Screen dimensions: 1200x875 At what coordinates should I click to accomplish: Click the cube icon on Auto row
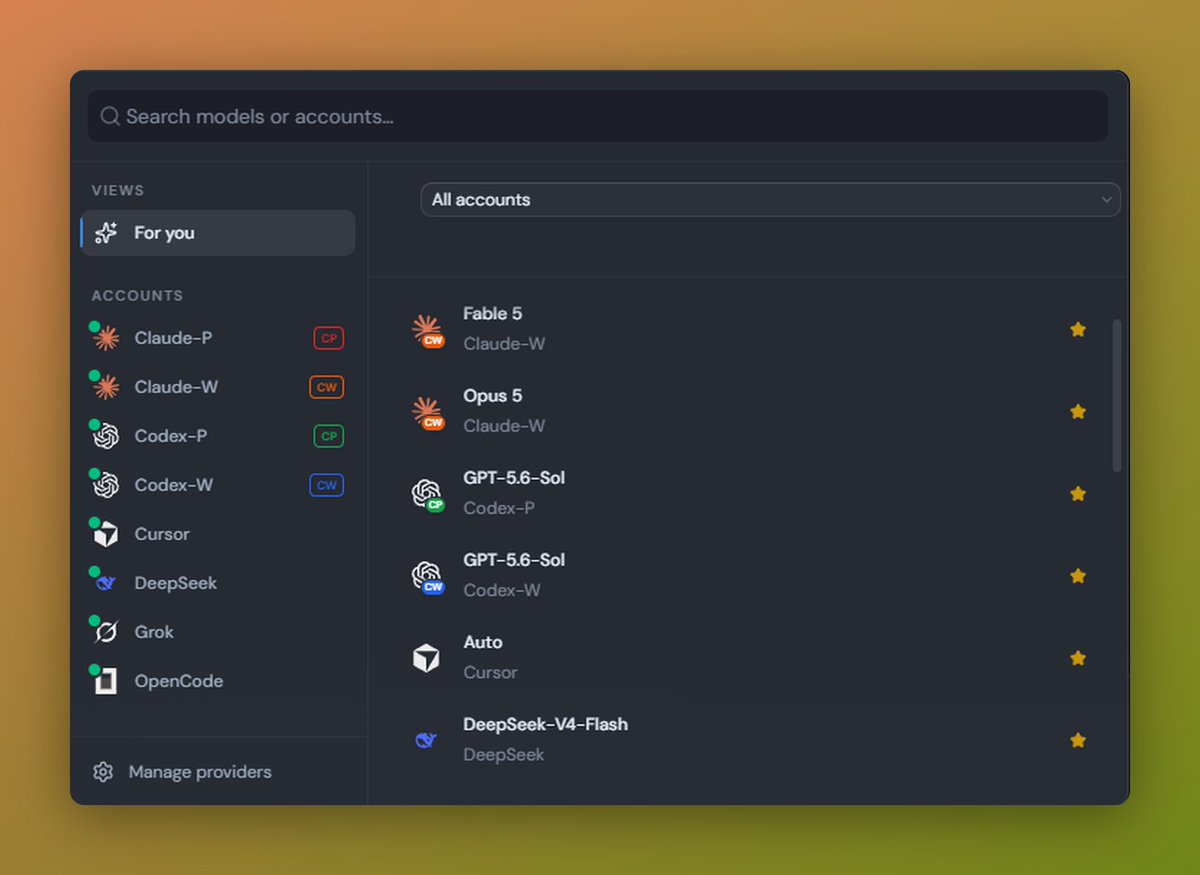tap(426, 658)
